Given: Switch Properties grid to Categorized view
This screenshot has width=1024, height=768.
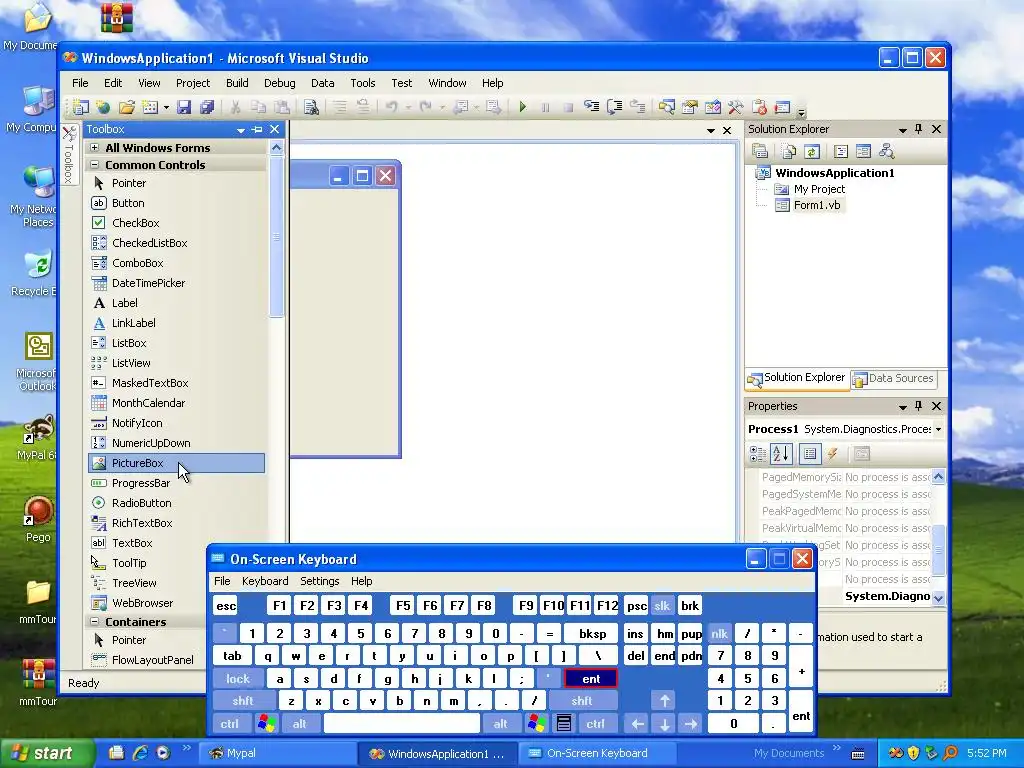Looking at the screenshot, I should pos(758,453).
